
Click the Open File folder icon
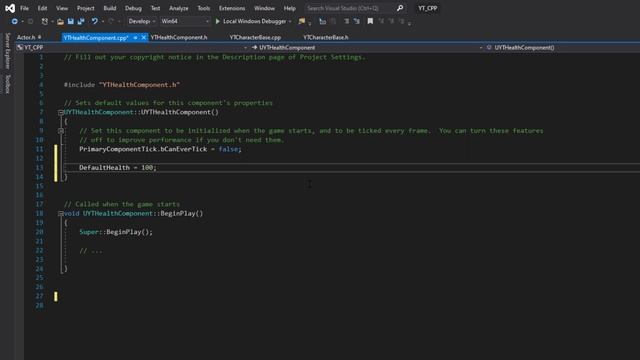60,21
